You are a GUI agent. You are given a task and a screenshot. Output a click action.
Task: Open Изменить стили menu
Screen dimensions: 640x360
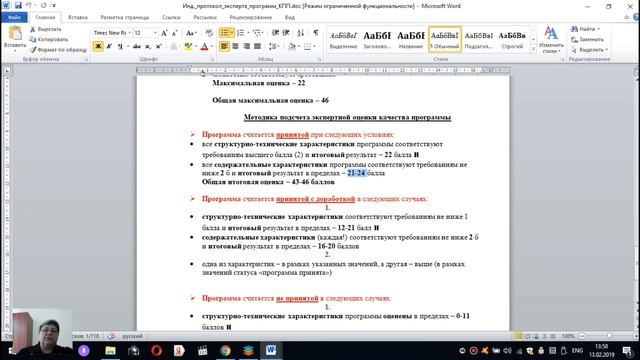551,40
